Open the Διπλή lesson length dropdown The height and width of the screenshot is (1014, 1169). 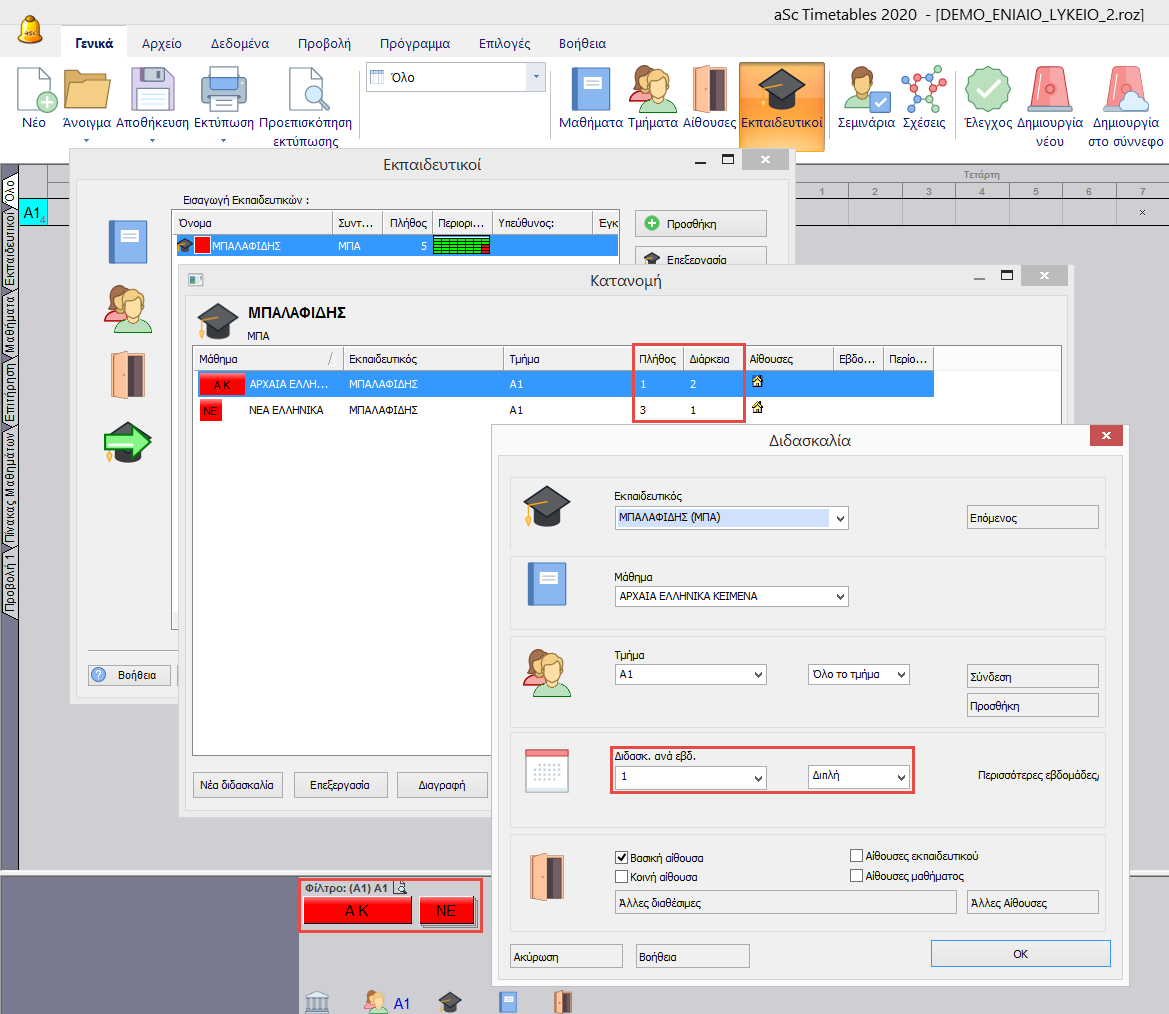(x=901, y=778)
